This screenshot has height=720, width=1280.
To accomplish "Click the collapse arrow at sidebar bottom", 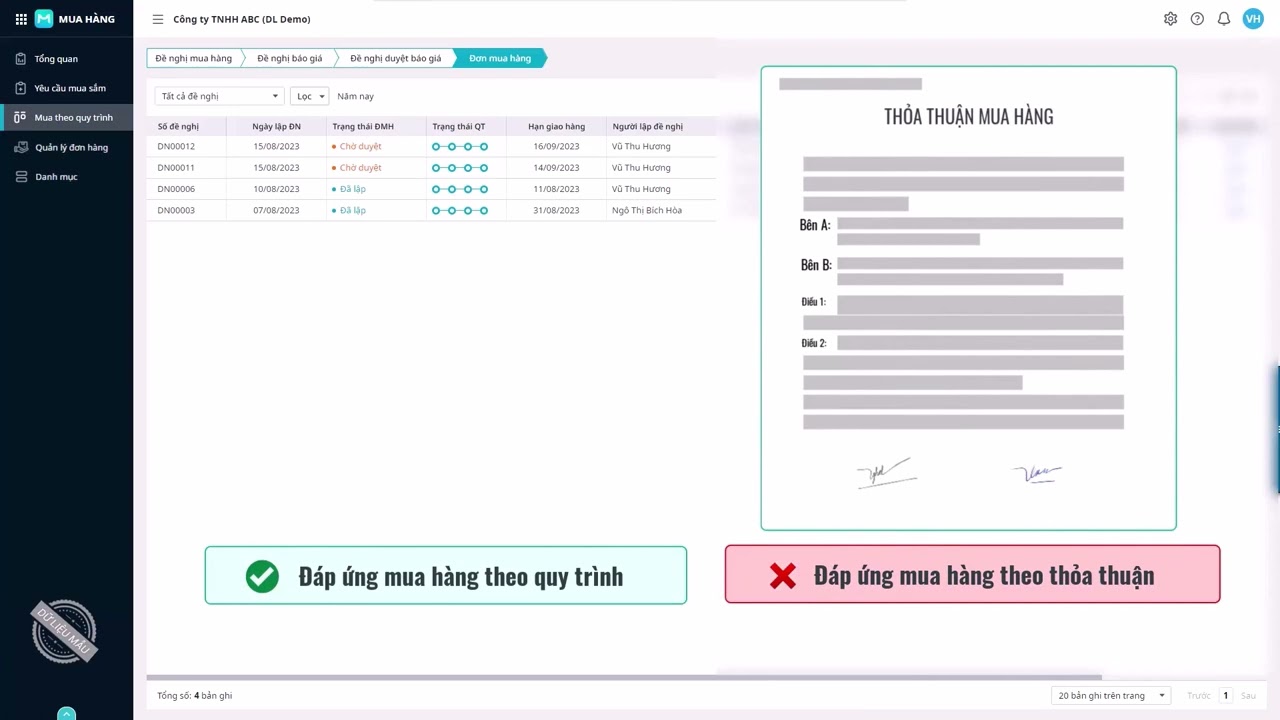I will coord(66,714).
